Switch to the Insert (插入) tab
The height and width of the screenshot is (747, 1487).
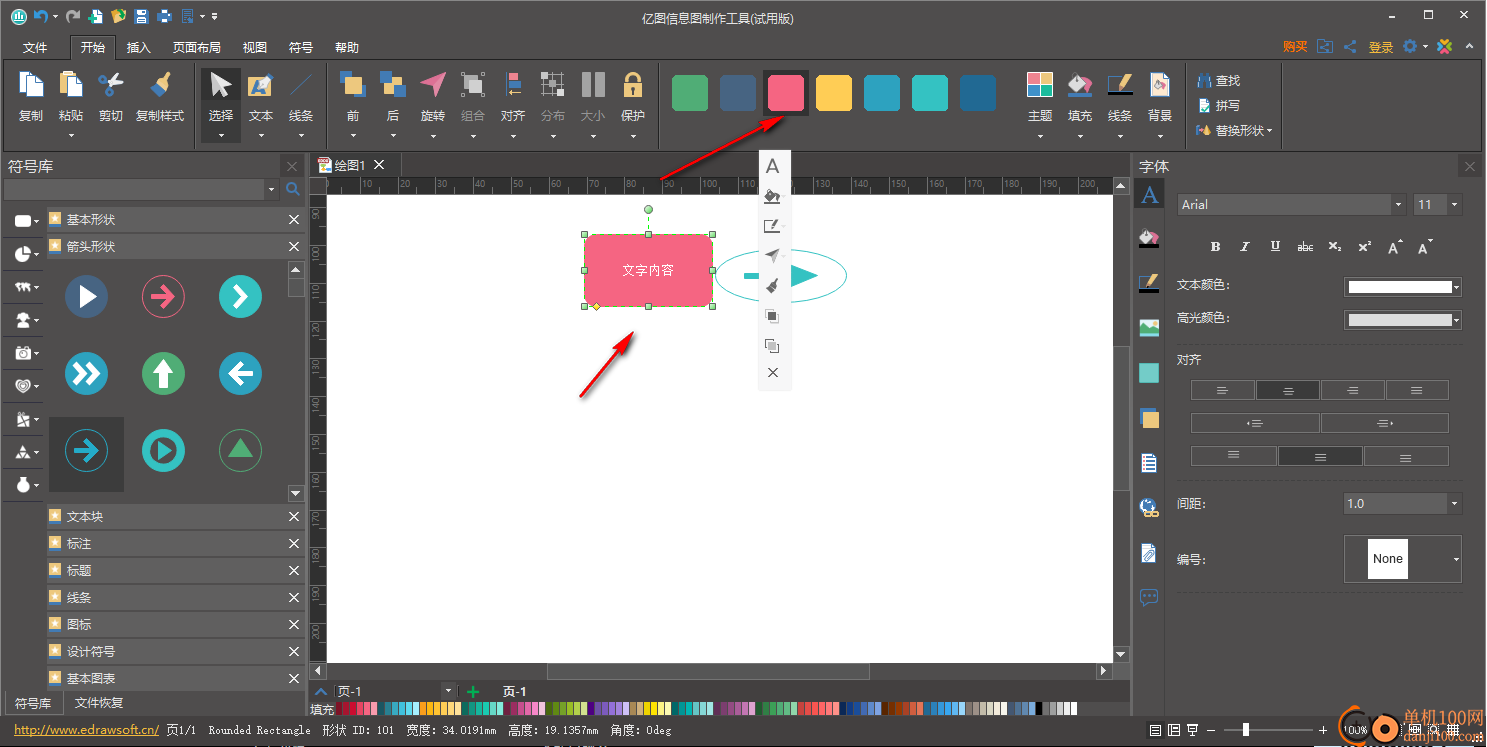(x=139, y=48)
